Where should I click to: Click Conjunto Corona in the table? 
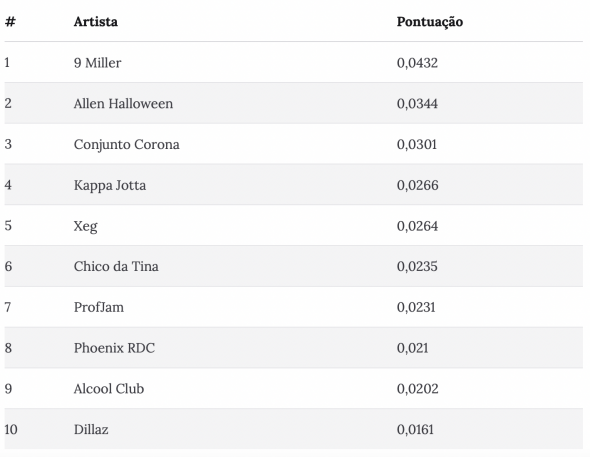coord(126,144)
